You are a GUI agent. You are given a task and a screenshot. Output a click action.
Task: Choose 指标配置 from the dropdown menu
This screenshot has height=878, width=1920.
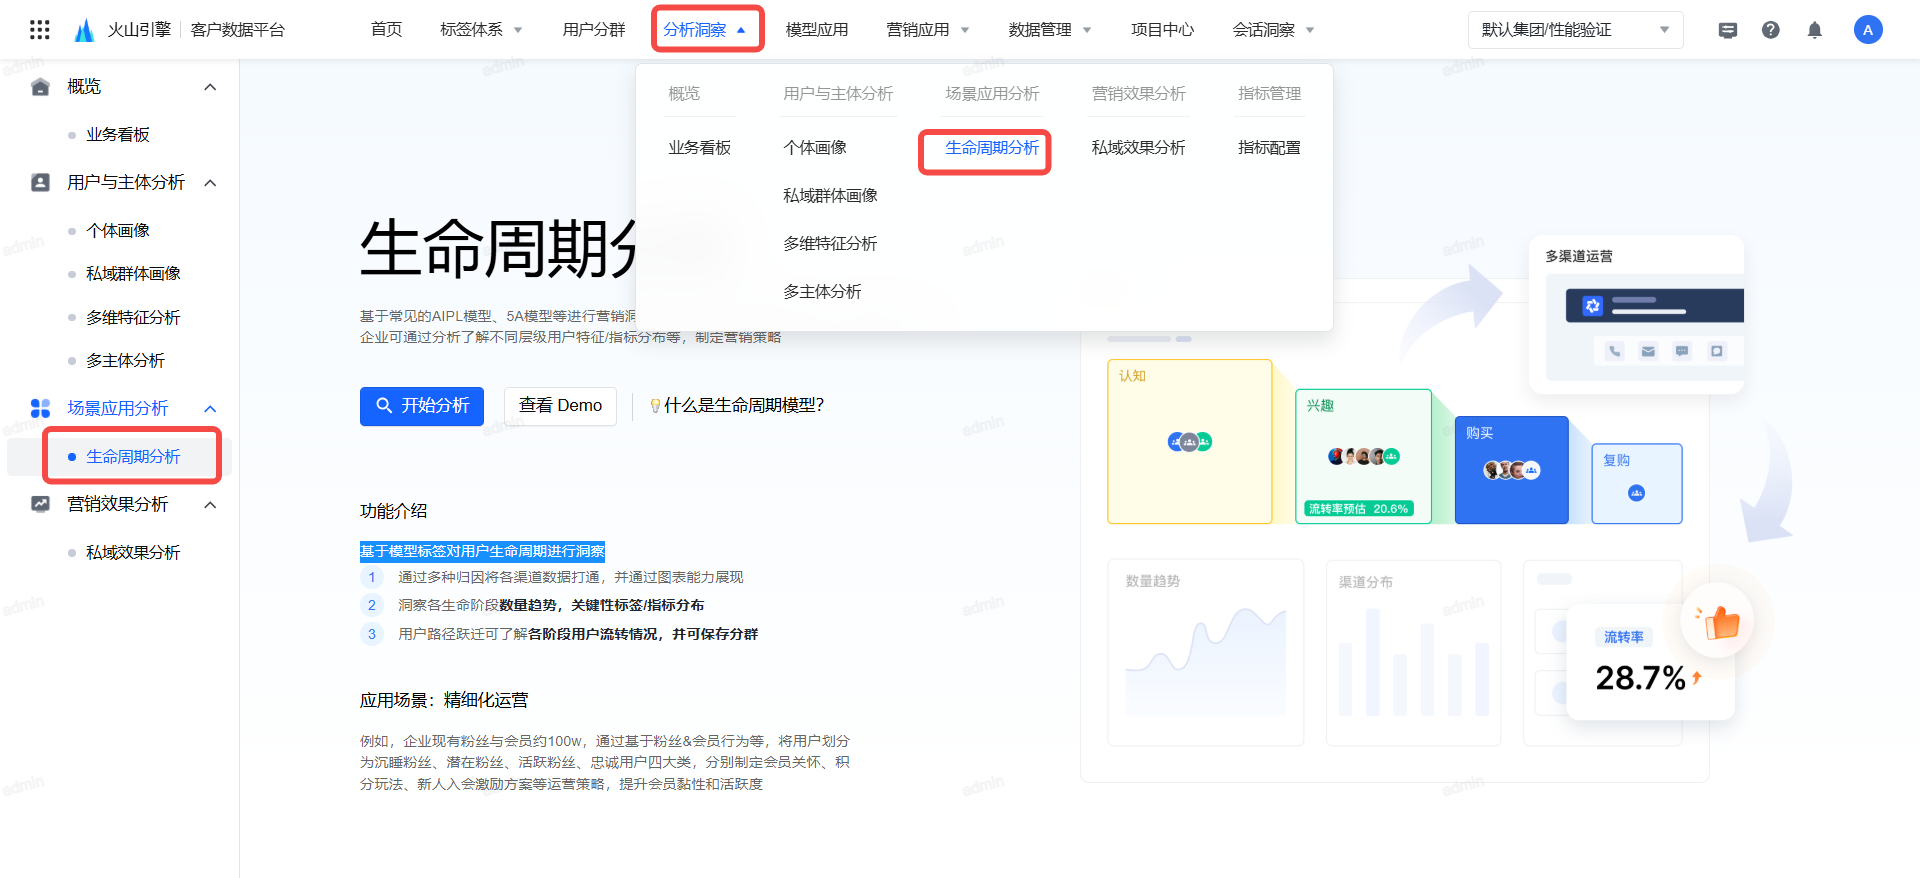pyautogui.click(x=1269, y=148)
